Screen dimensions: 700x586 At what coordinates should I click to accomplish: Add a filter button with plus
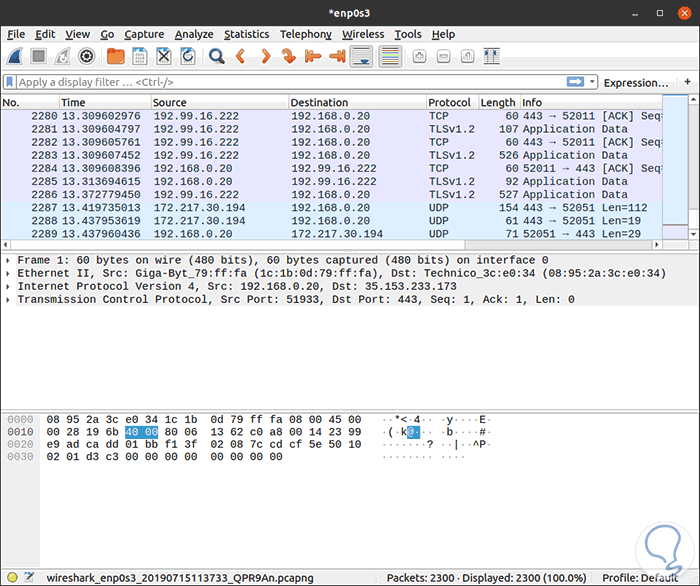pos(688,82)
